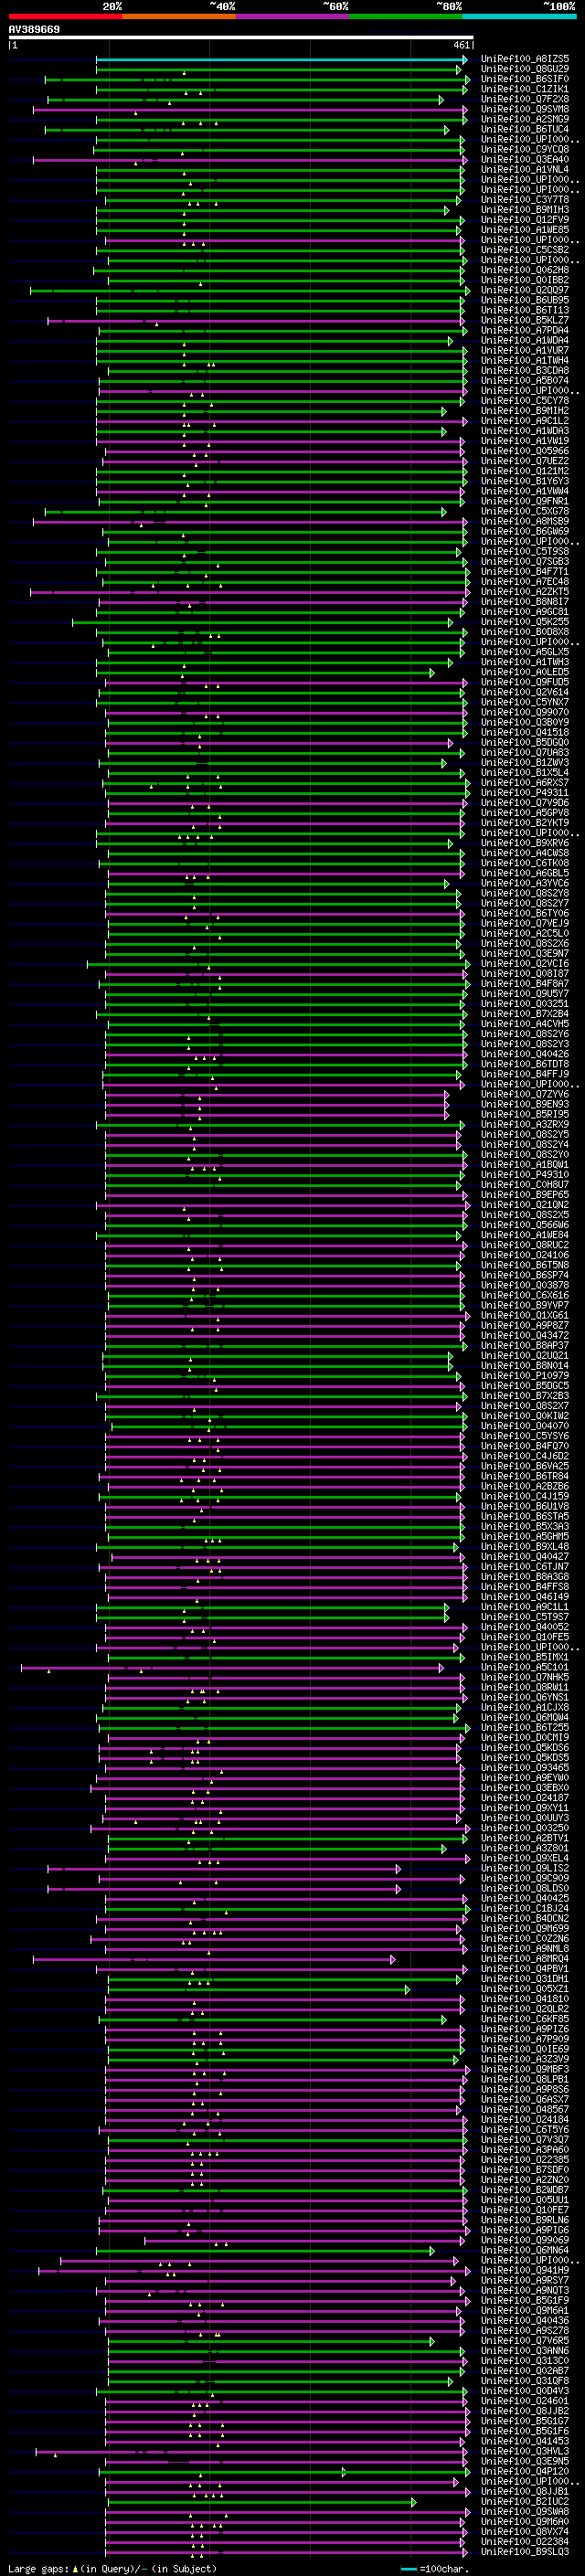The image size is (585, 2576).
Task: Open hit UniRef100_A7PDA4
Action: (x=525, y=331)
